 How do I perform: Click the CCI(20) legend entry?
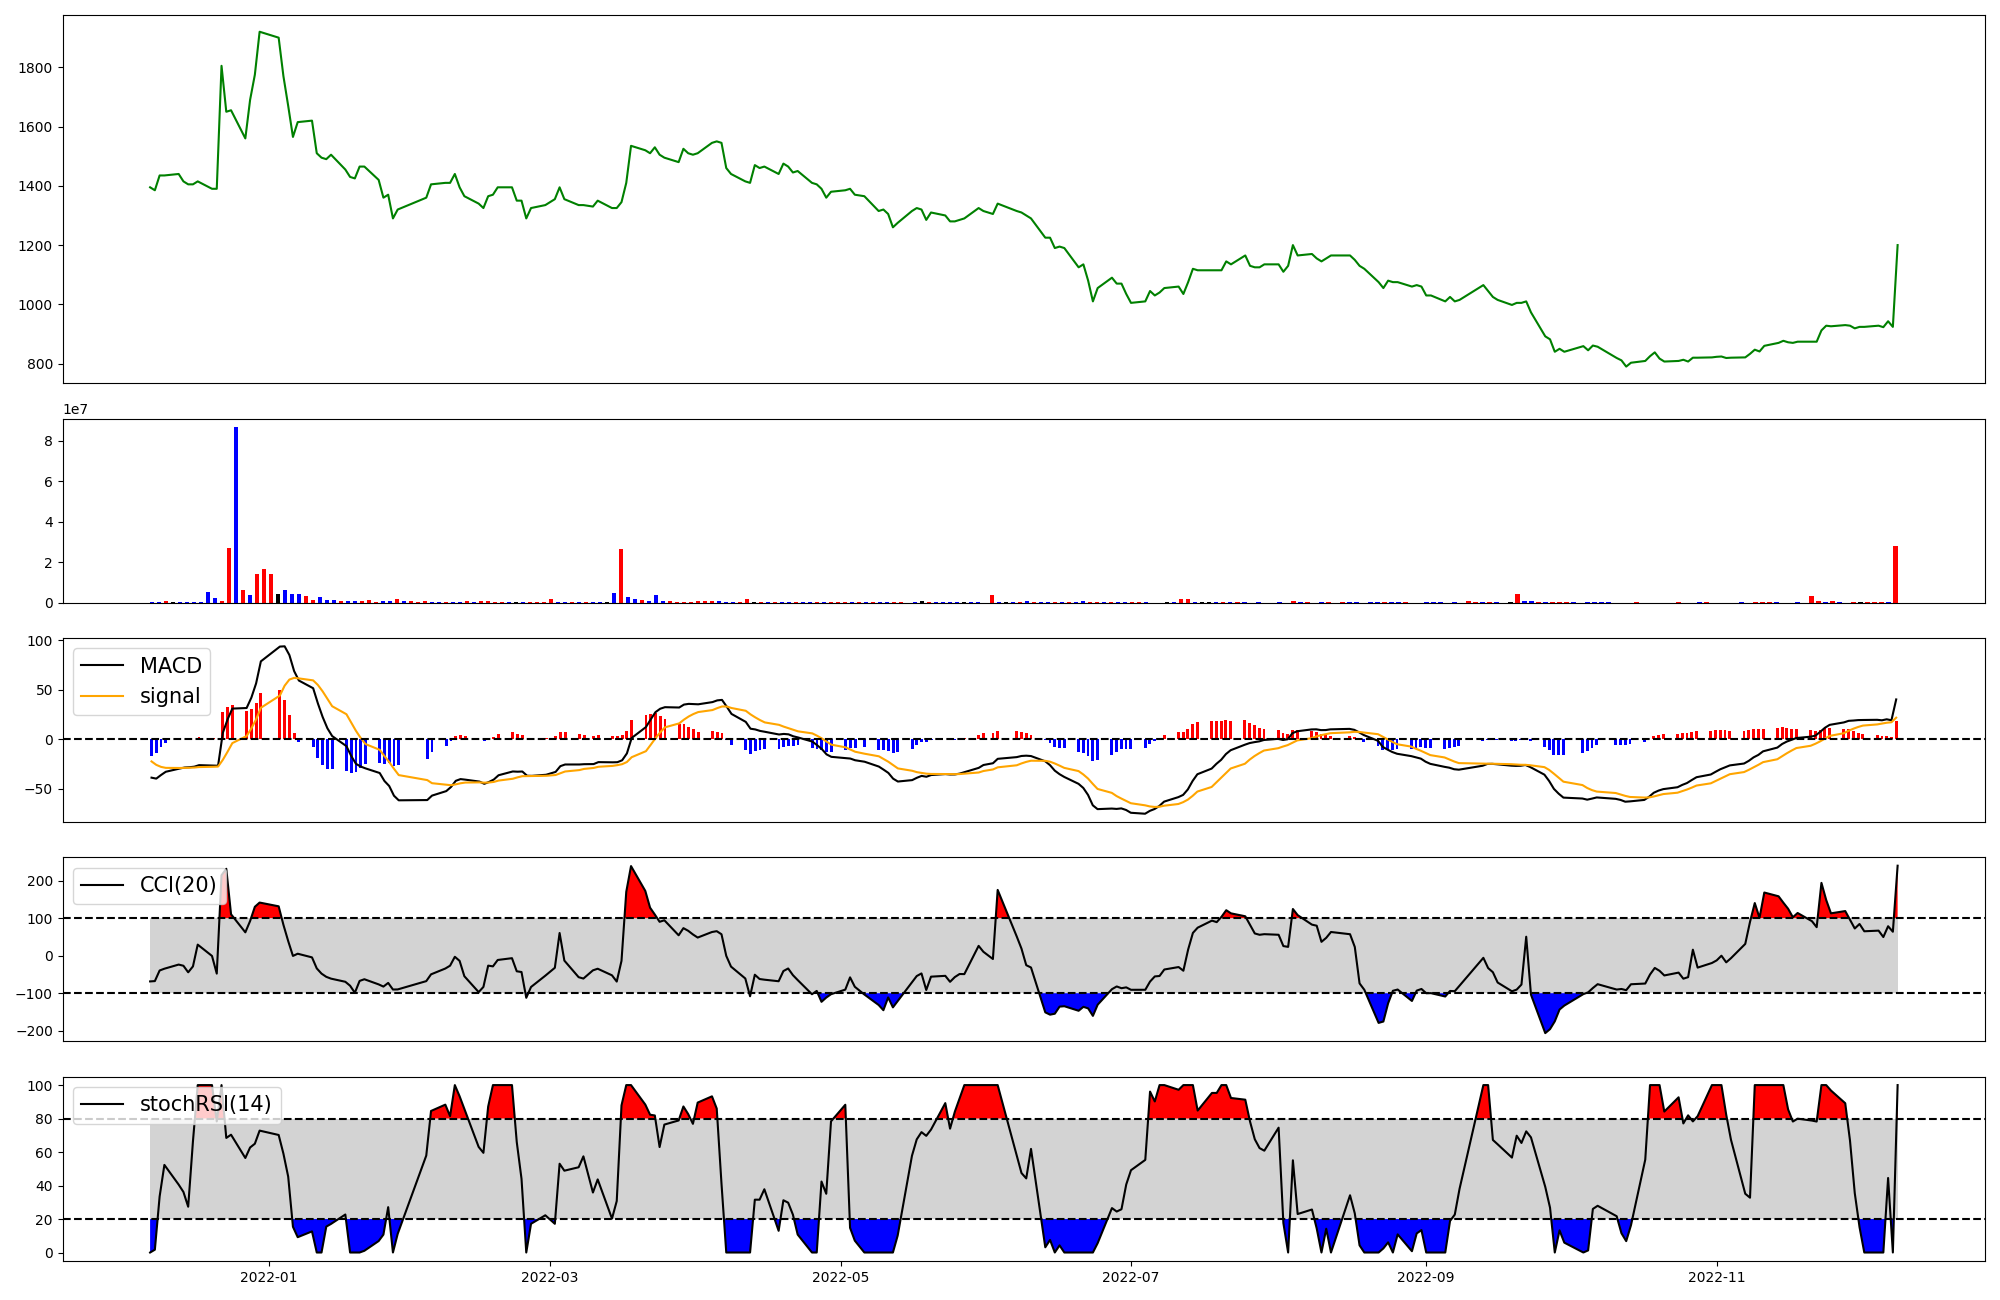pyautogui.click(x=177, y=885)
